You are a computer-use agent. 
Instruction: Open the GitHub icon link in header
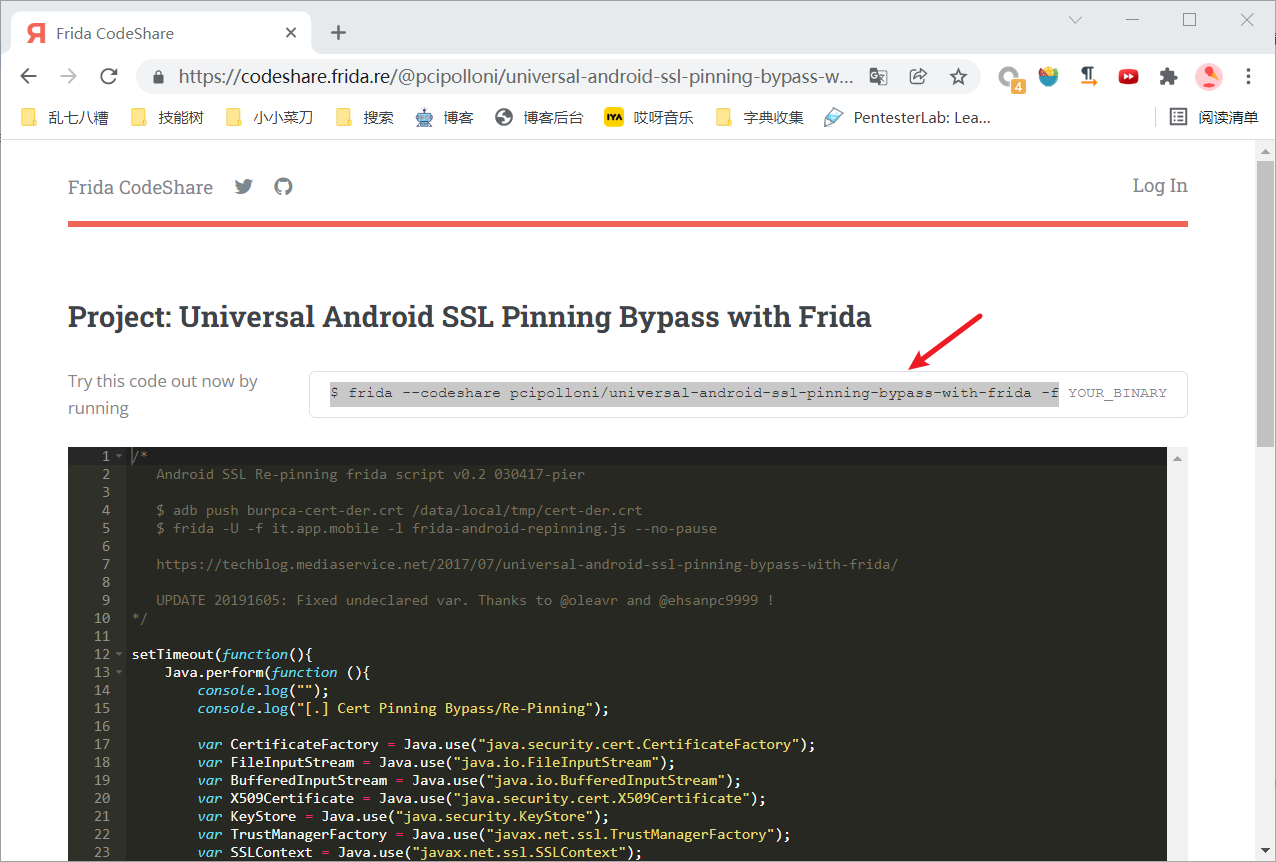click(284, 186)
